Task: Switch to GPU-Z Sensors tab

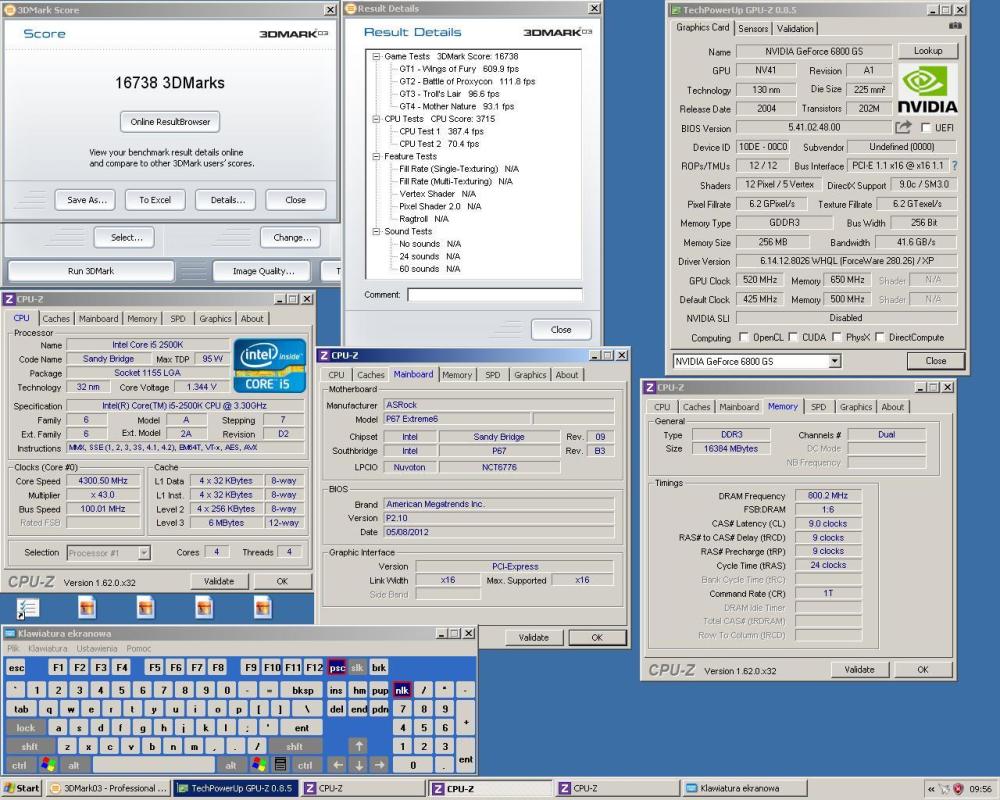Action: 753,29
